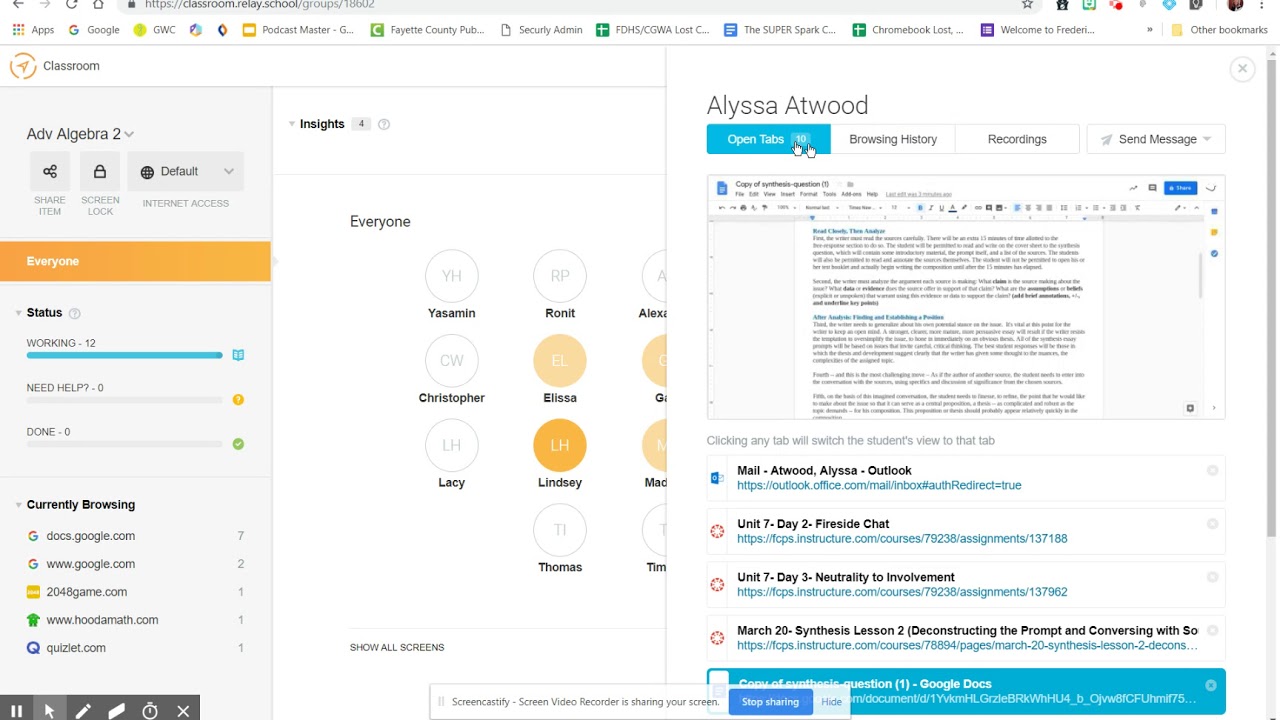
Task: Close the Synthesis Lesson 2 student tab
Action: tap(1212, 630)
